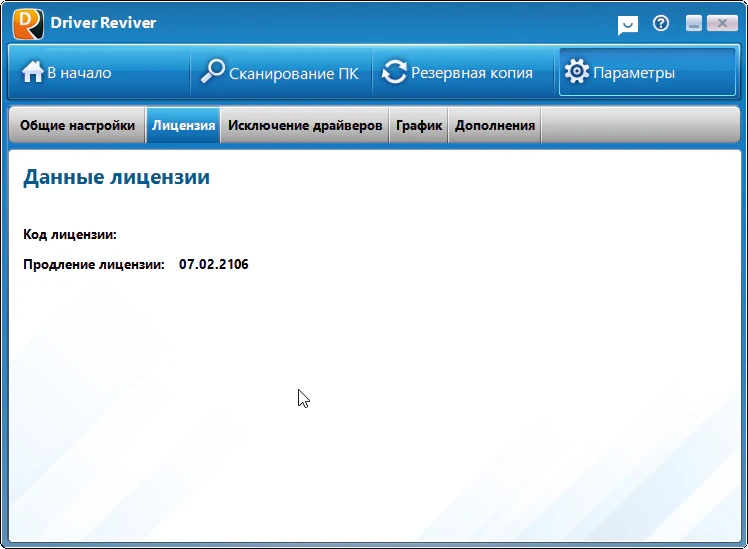Close the Driver Reviver window
The height and width of the screenshot is (549, 748).
[x=722, y=23]
